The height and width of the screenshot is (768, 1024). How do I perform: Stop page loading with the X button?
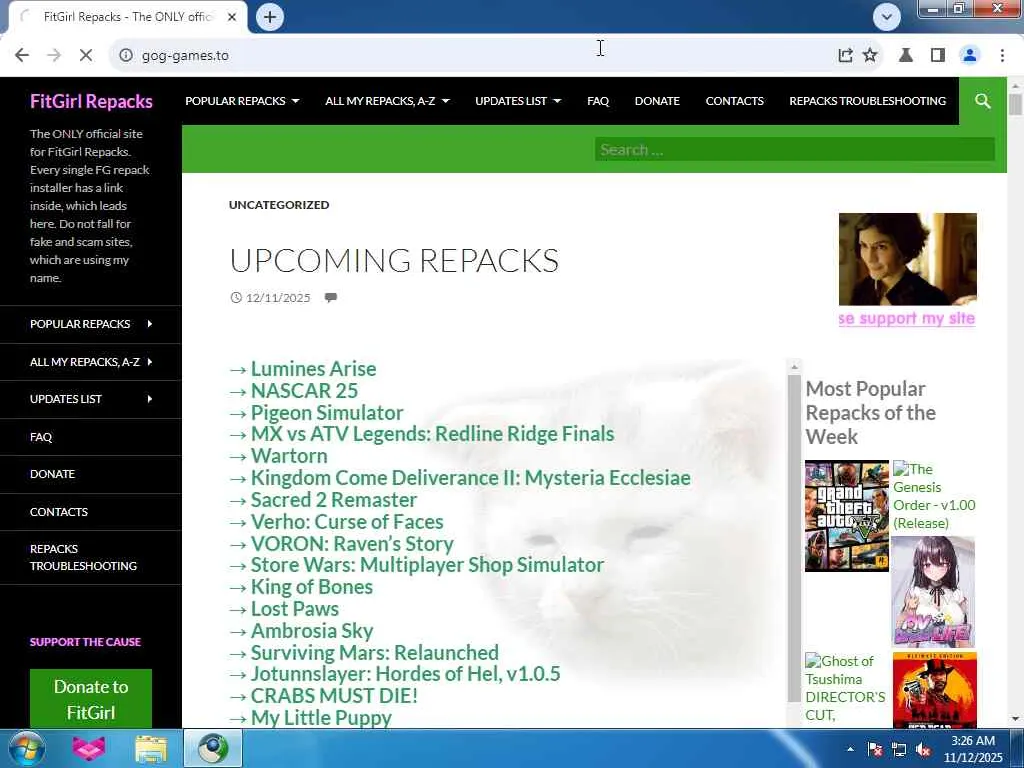(86, 56)
